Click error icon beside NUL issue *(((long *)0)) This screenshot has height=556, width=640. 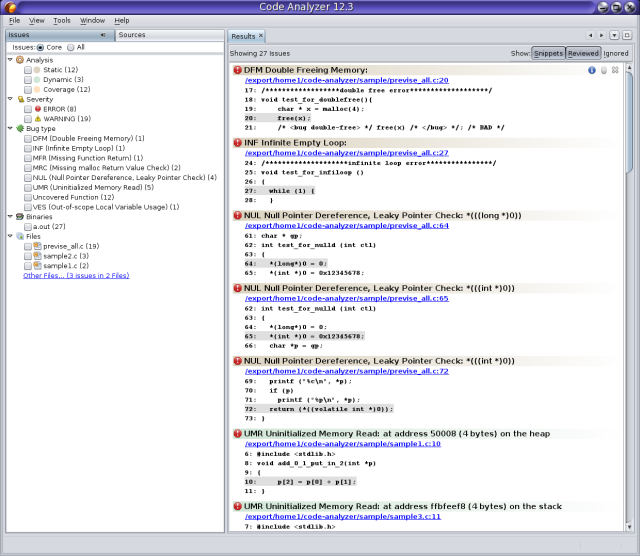pyautogui.click(x=238, y=216)
